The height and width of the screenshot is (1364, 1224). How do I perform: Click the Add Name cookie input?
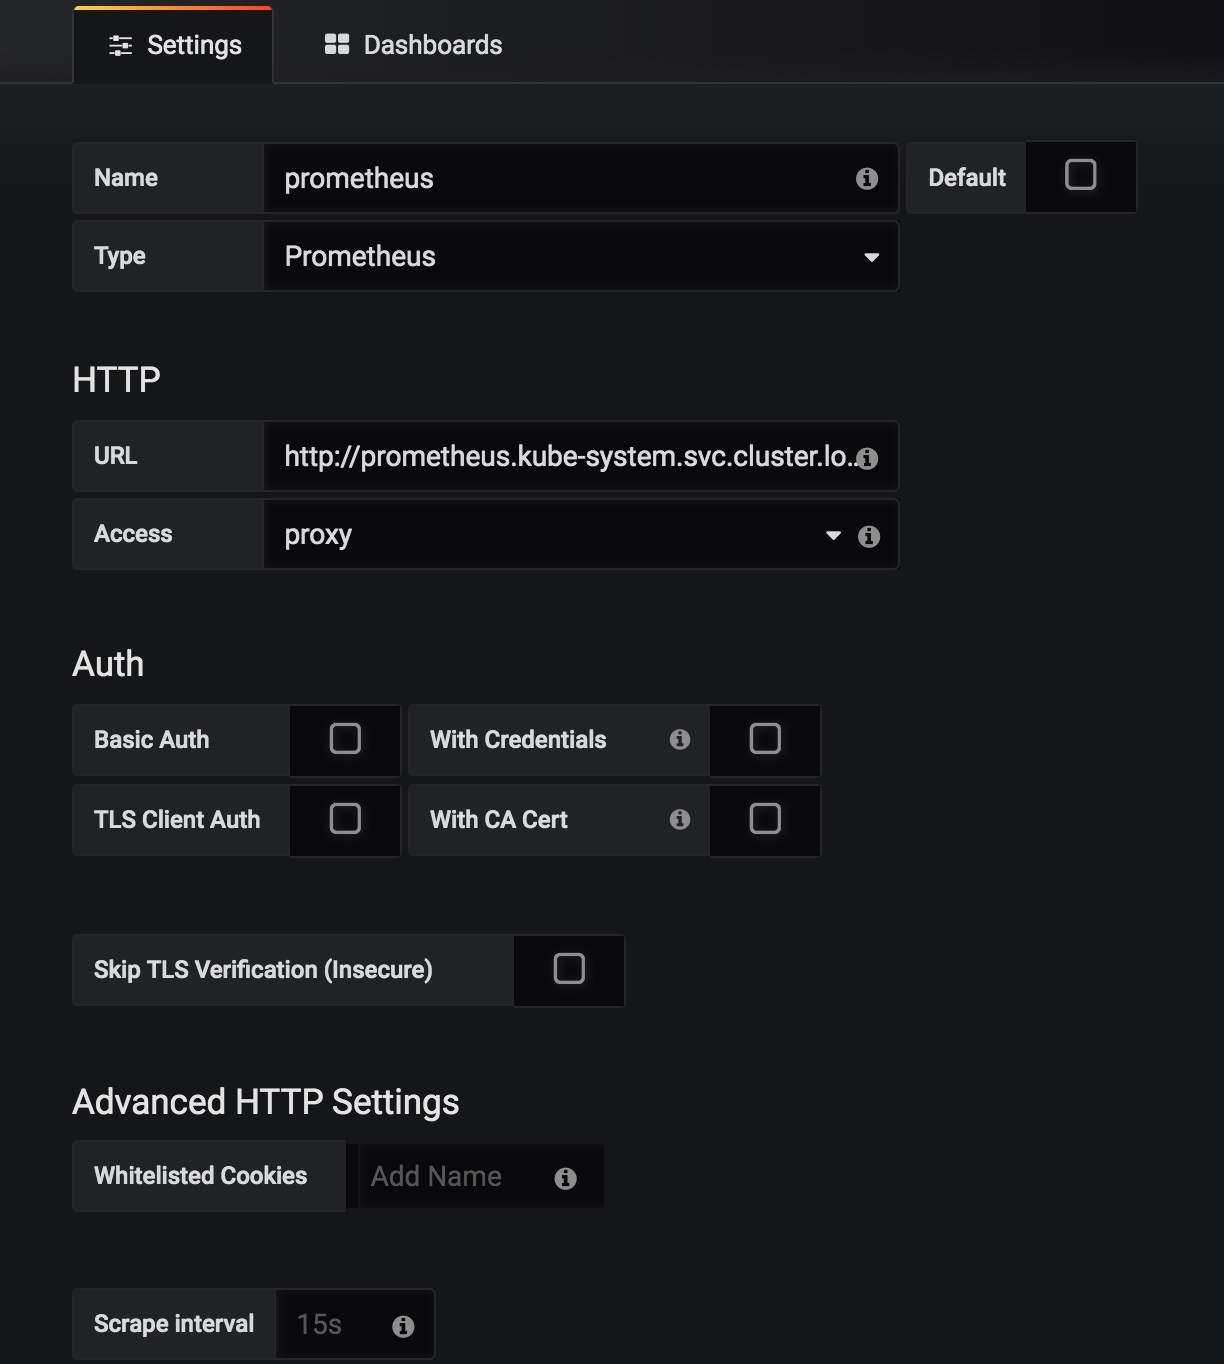coord(480,1176)
